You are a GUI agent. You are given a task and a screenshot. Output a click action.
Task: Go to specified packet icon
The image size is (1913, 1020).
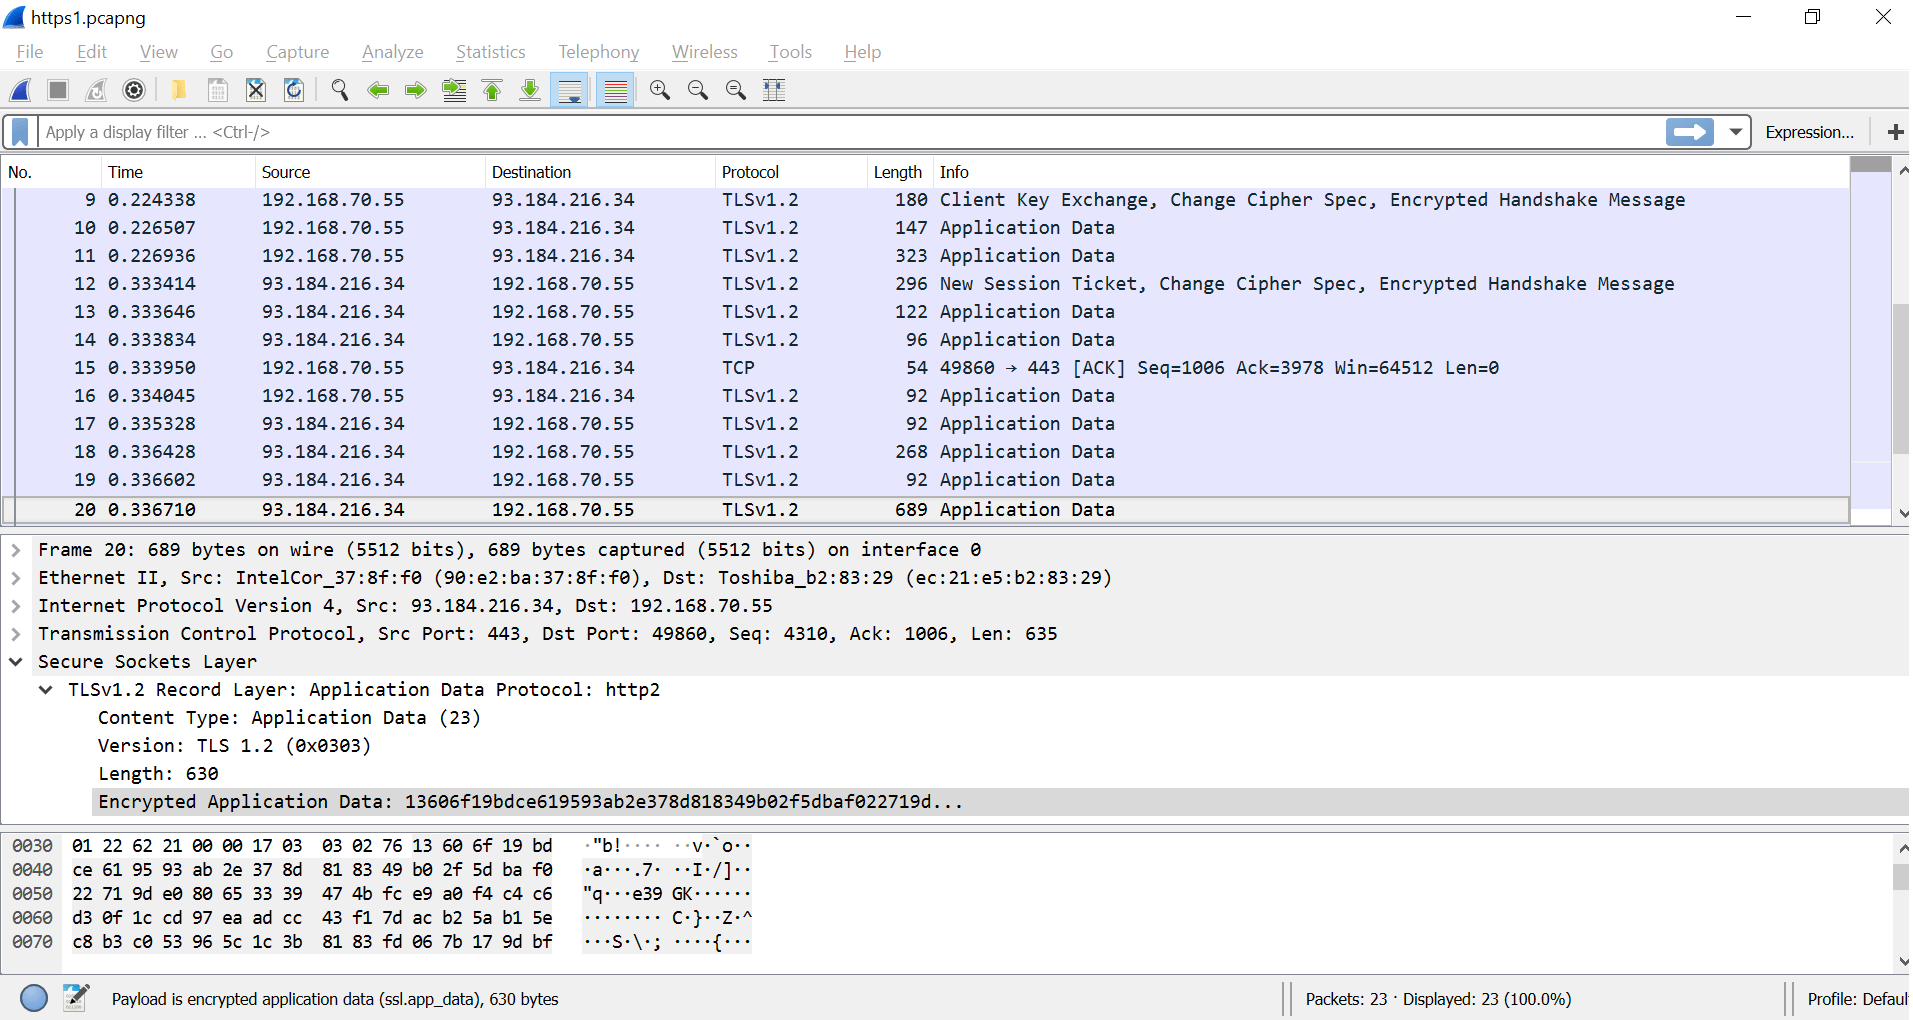(454, 91)
